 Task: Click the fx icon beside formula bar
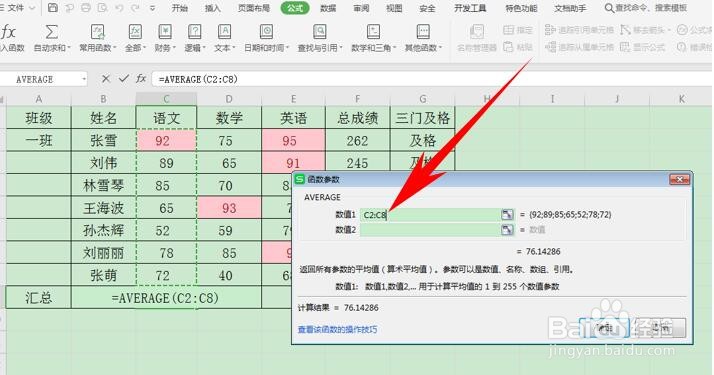141,79
